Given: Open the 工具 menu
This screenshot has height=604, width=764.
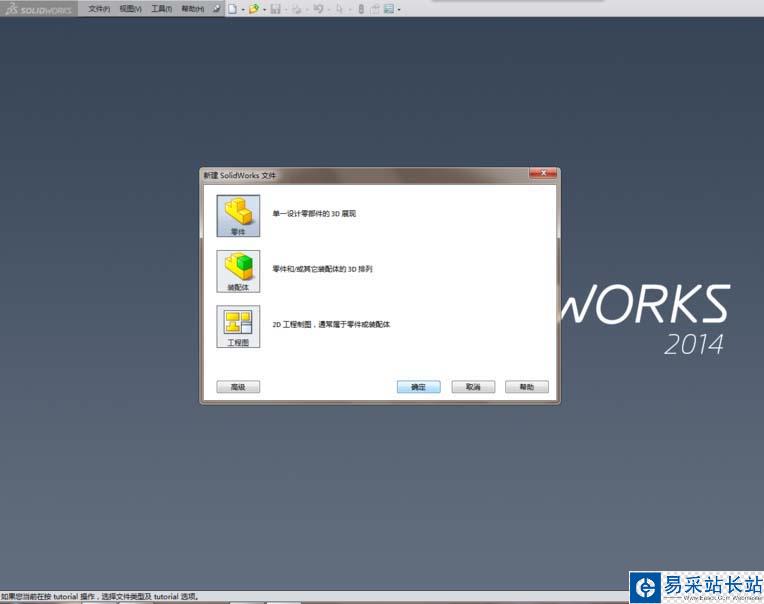Looking at the screenshot, I should [x=161, y=9].
